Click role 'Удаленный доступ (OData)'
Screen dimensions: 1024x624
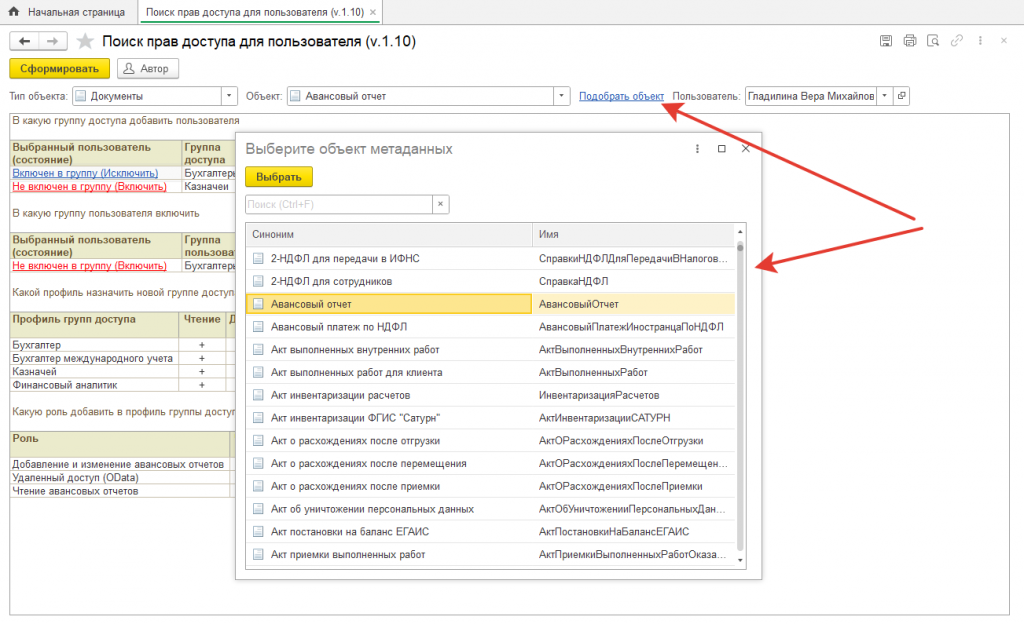point(75,478)
